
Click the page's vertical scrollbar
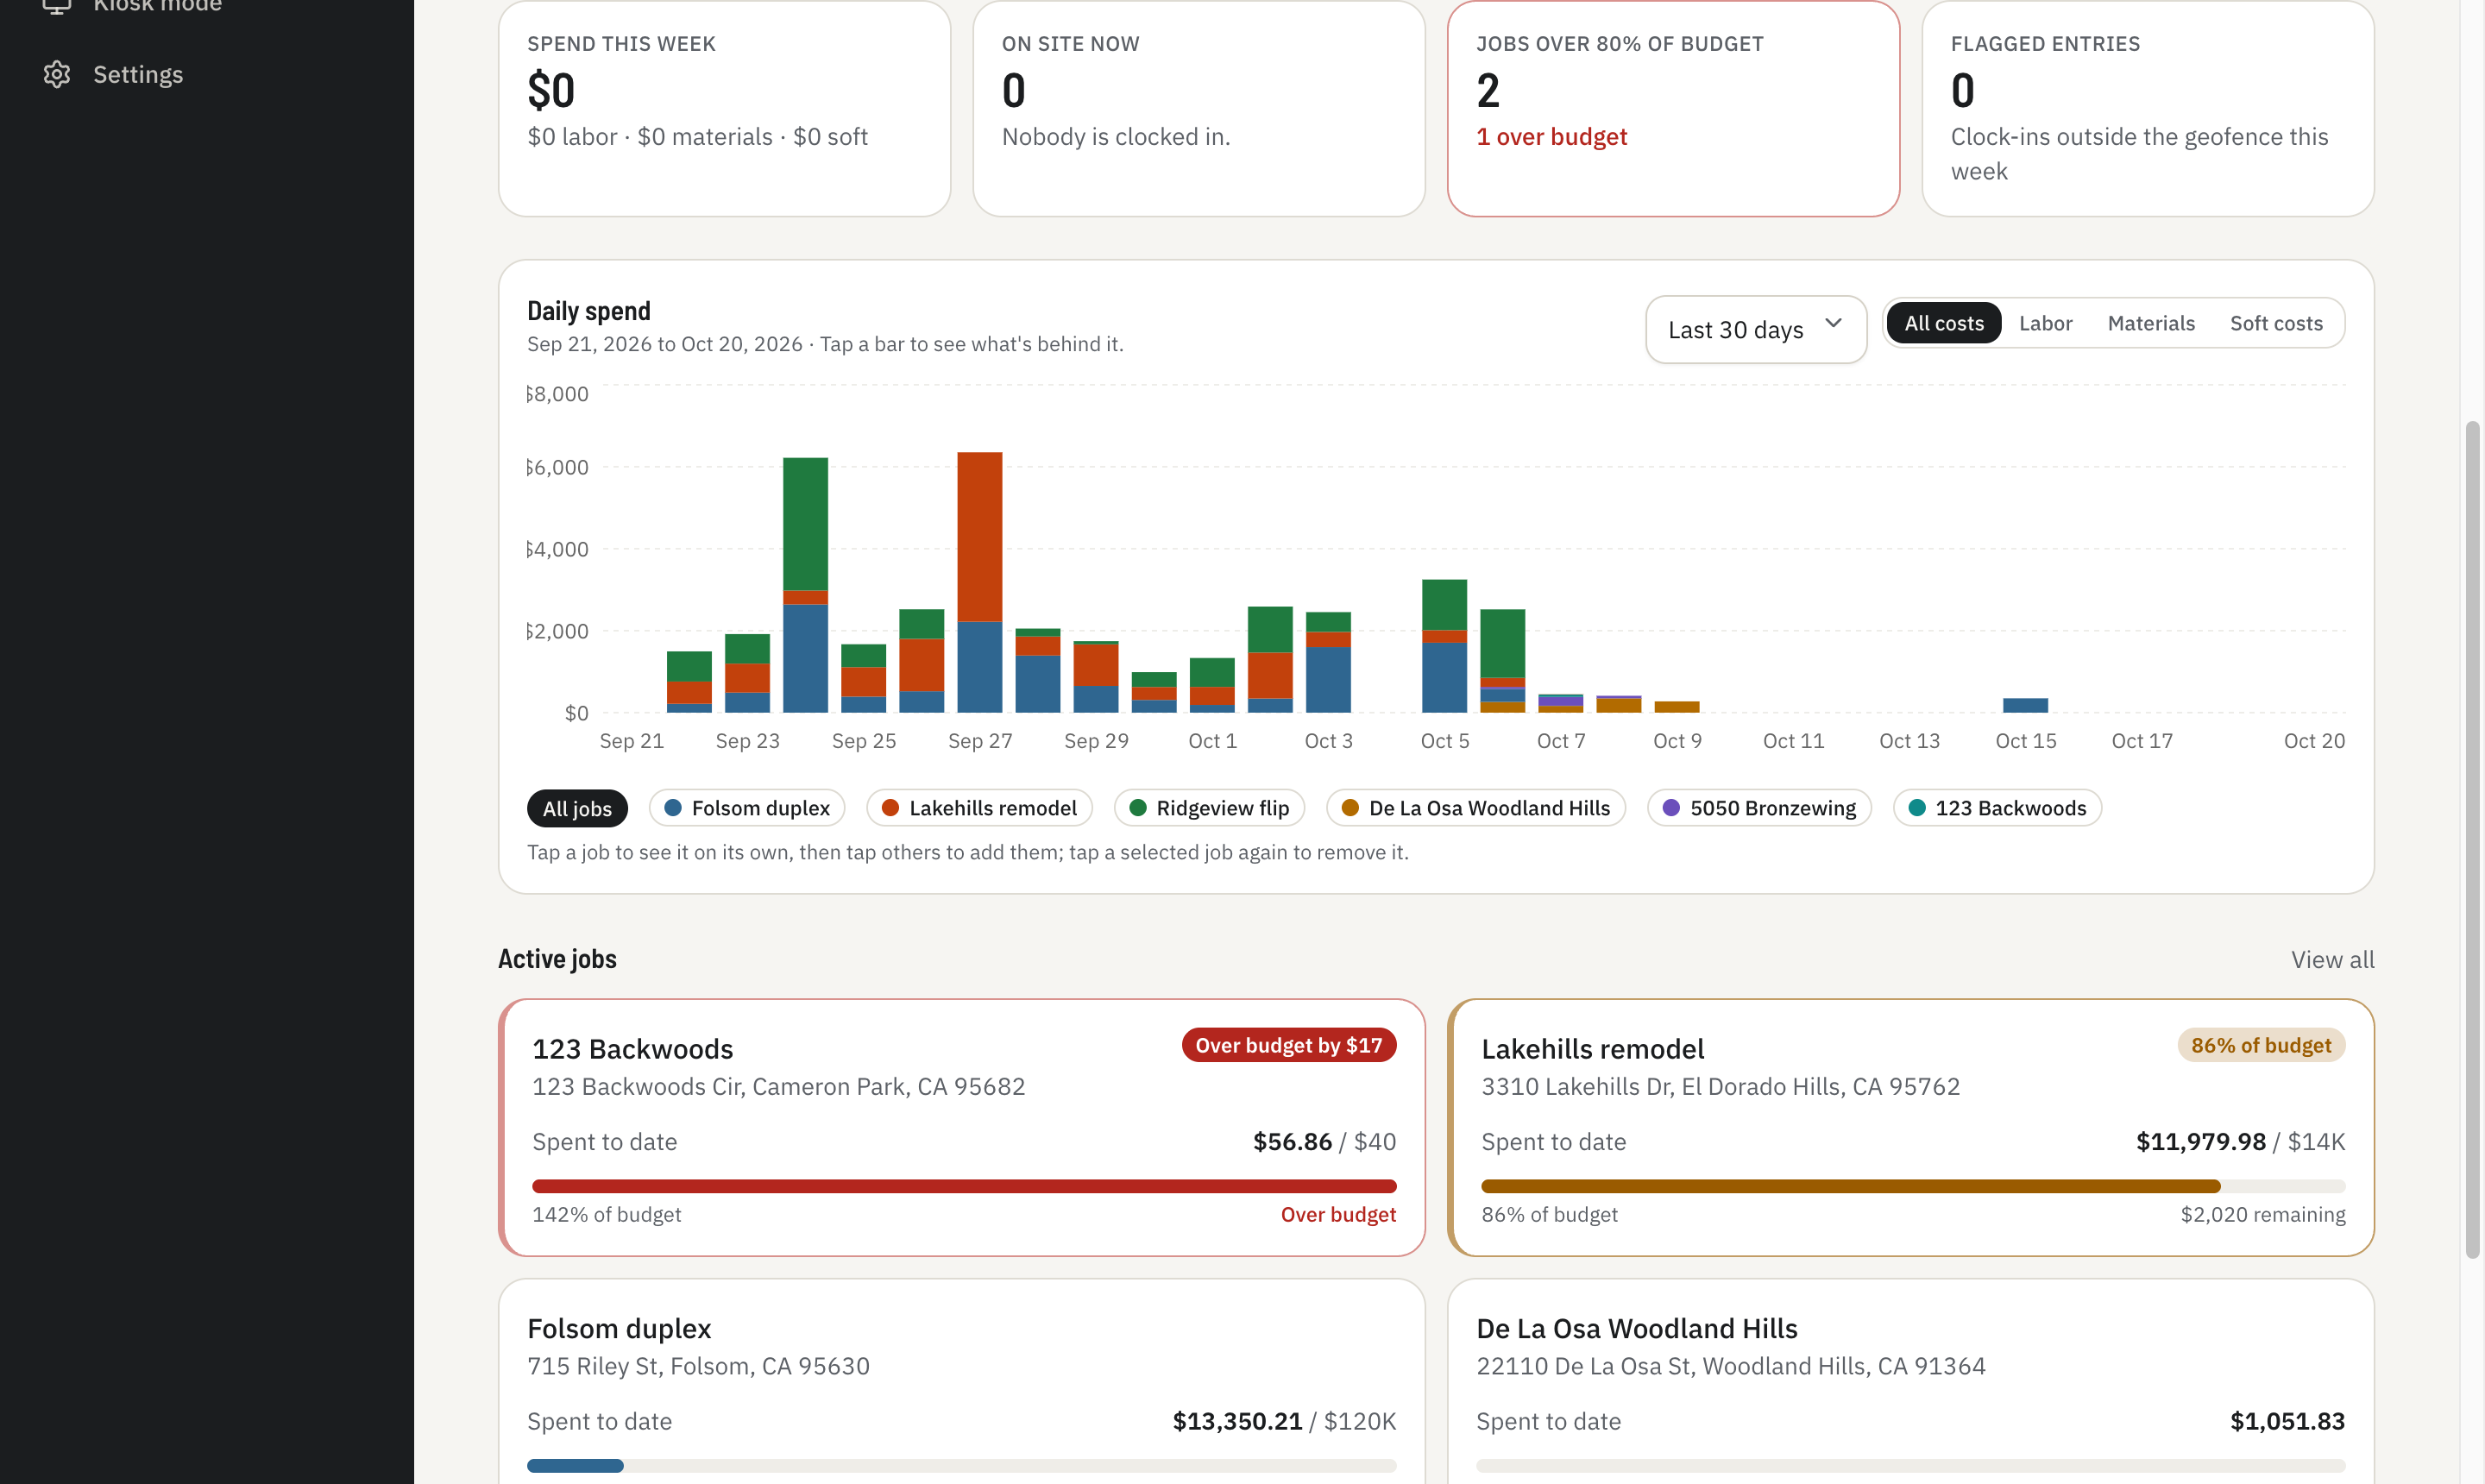click(x=2472, y=840)
